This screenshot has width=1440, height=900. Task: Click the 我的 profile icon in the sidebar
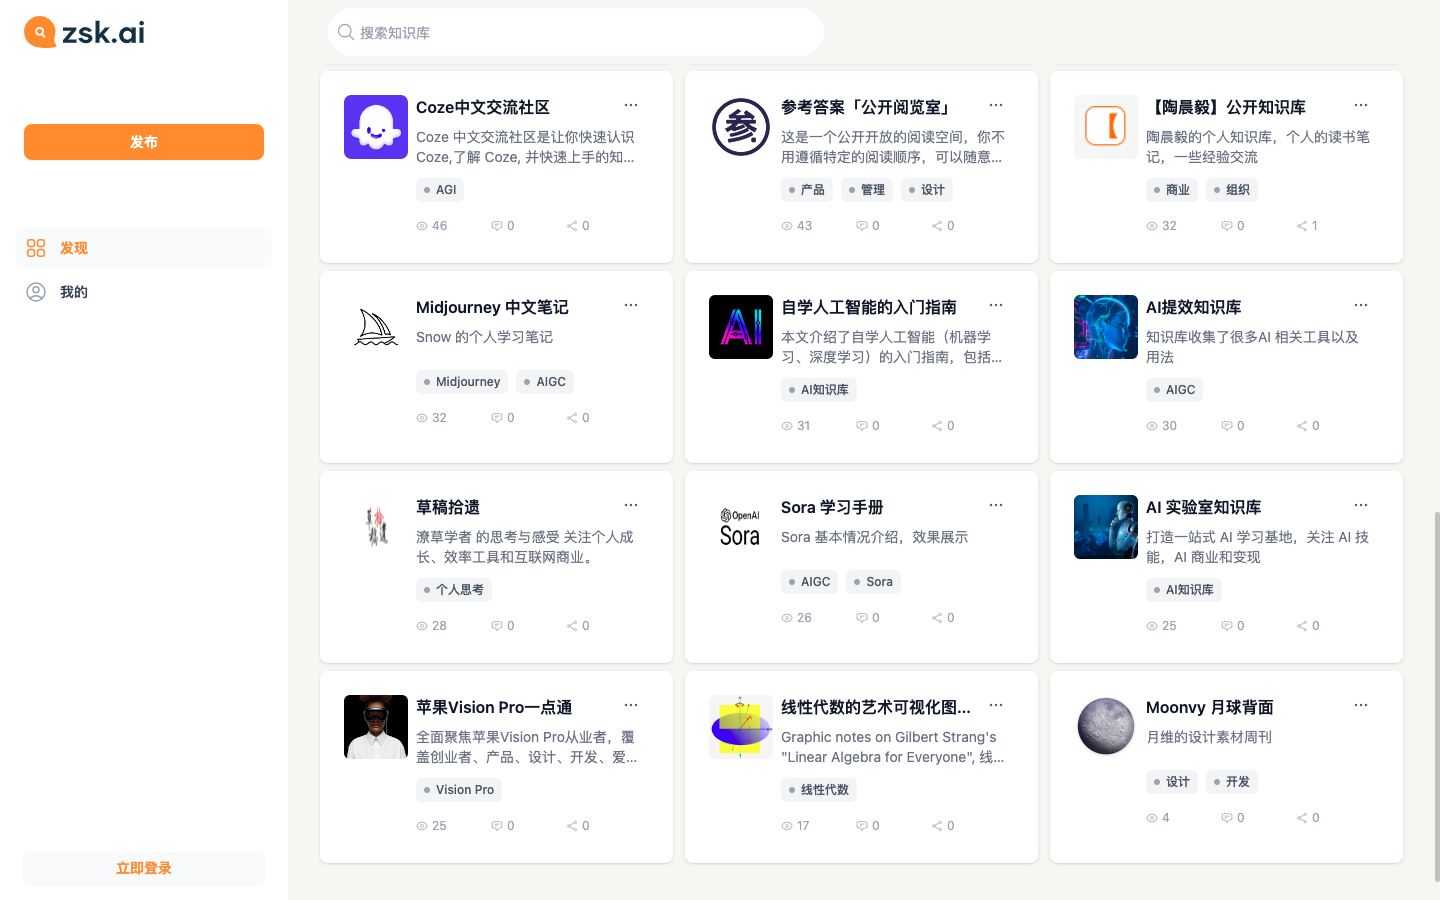(x=35, y=291)
